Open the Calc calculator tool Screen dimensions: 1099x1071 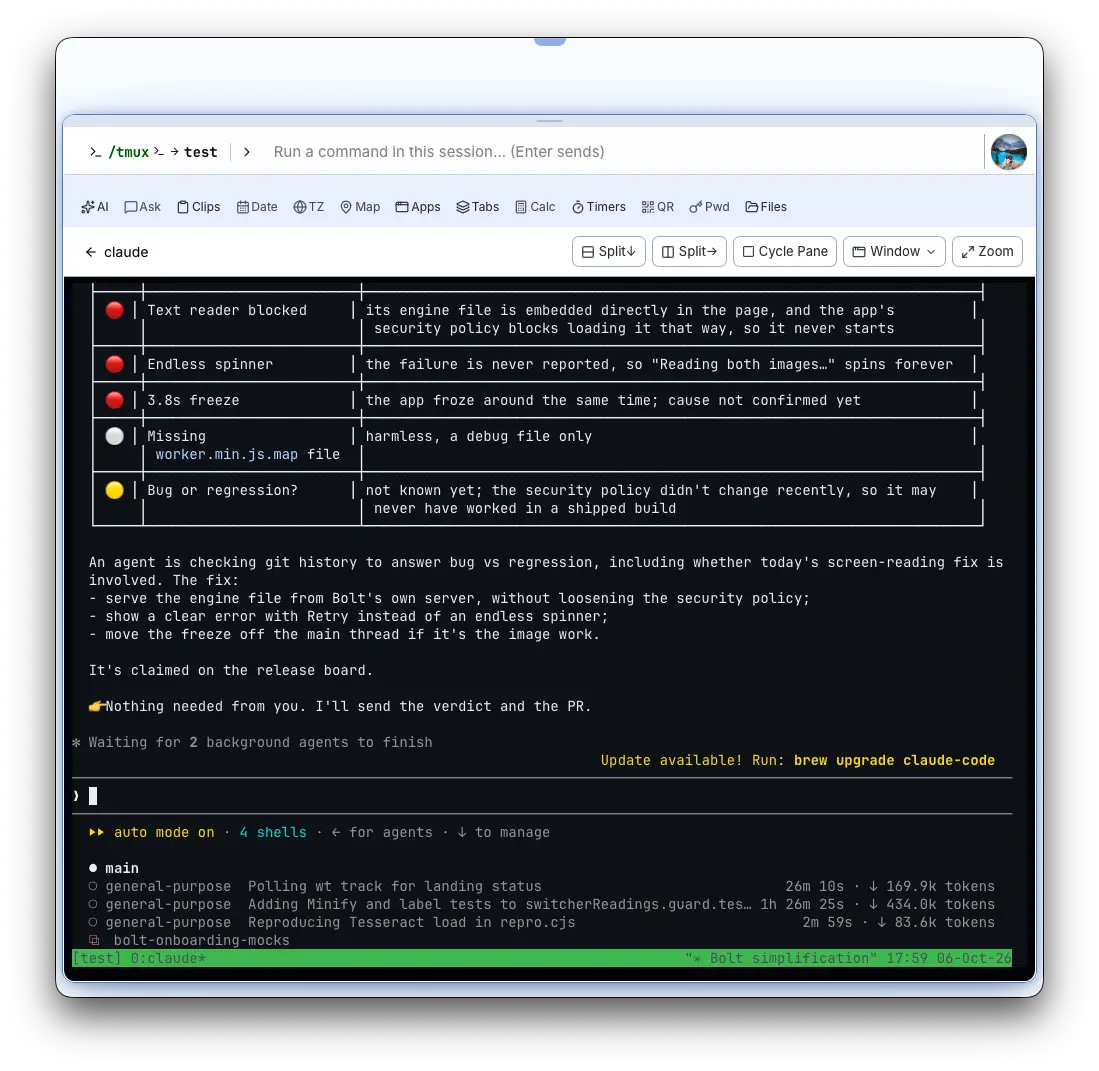tap(535, 207)
